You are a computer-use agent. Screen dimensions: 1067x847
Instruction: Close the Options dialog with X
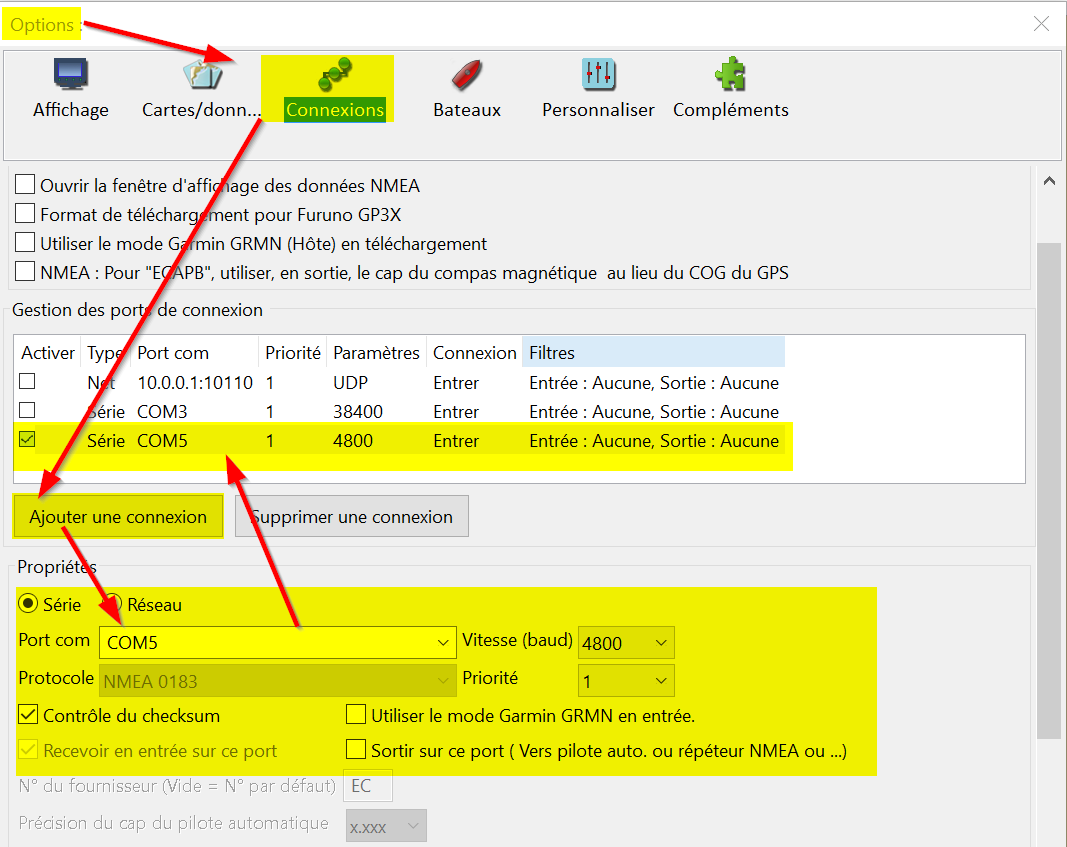pos(1041,24)
